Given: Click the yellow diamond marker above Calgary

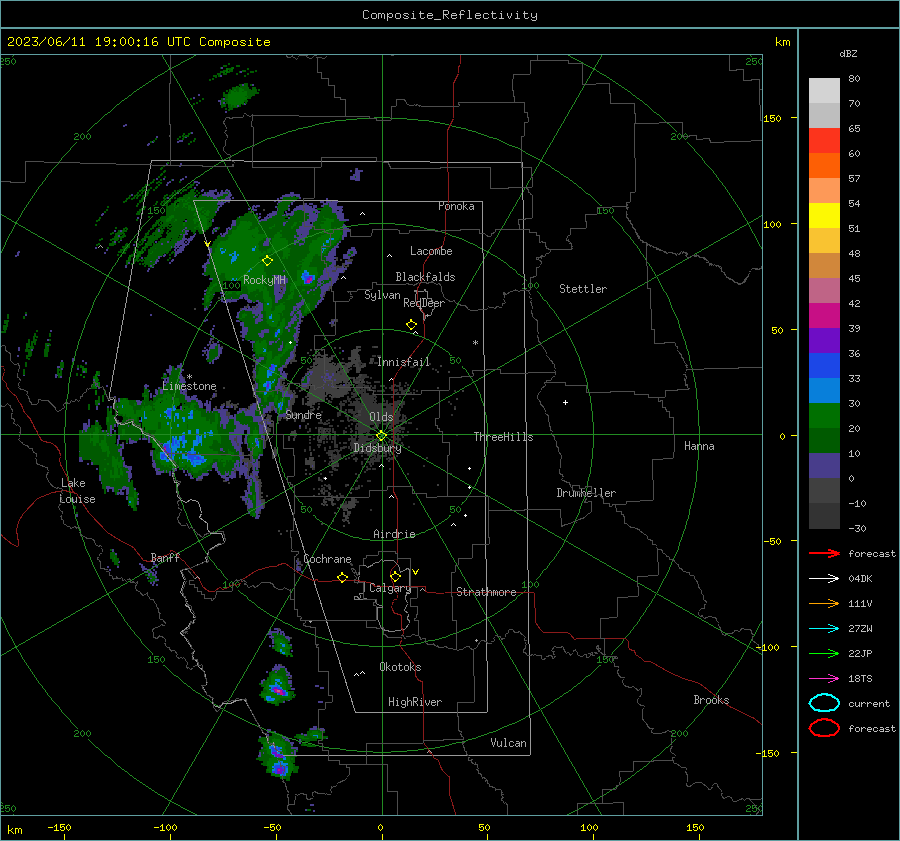Looking at the screenshot, I should click(395, 576).
